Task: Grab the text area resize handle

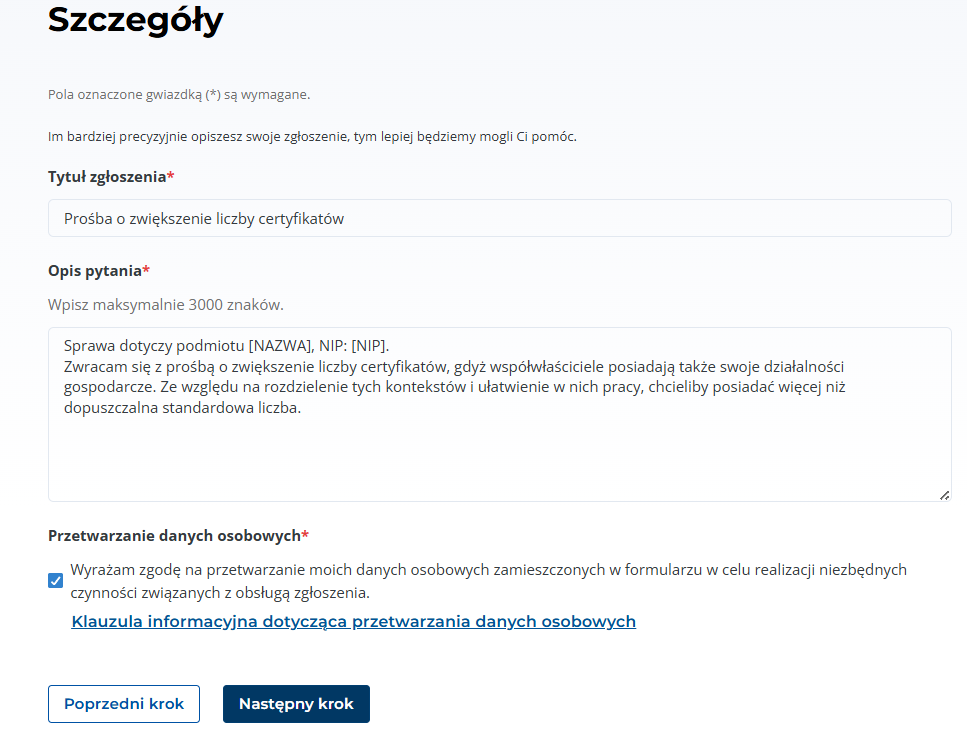Action: coord(944,494)
